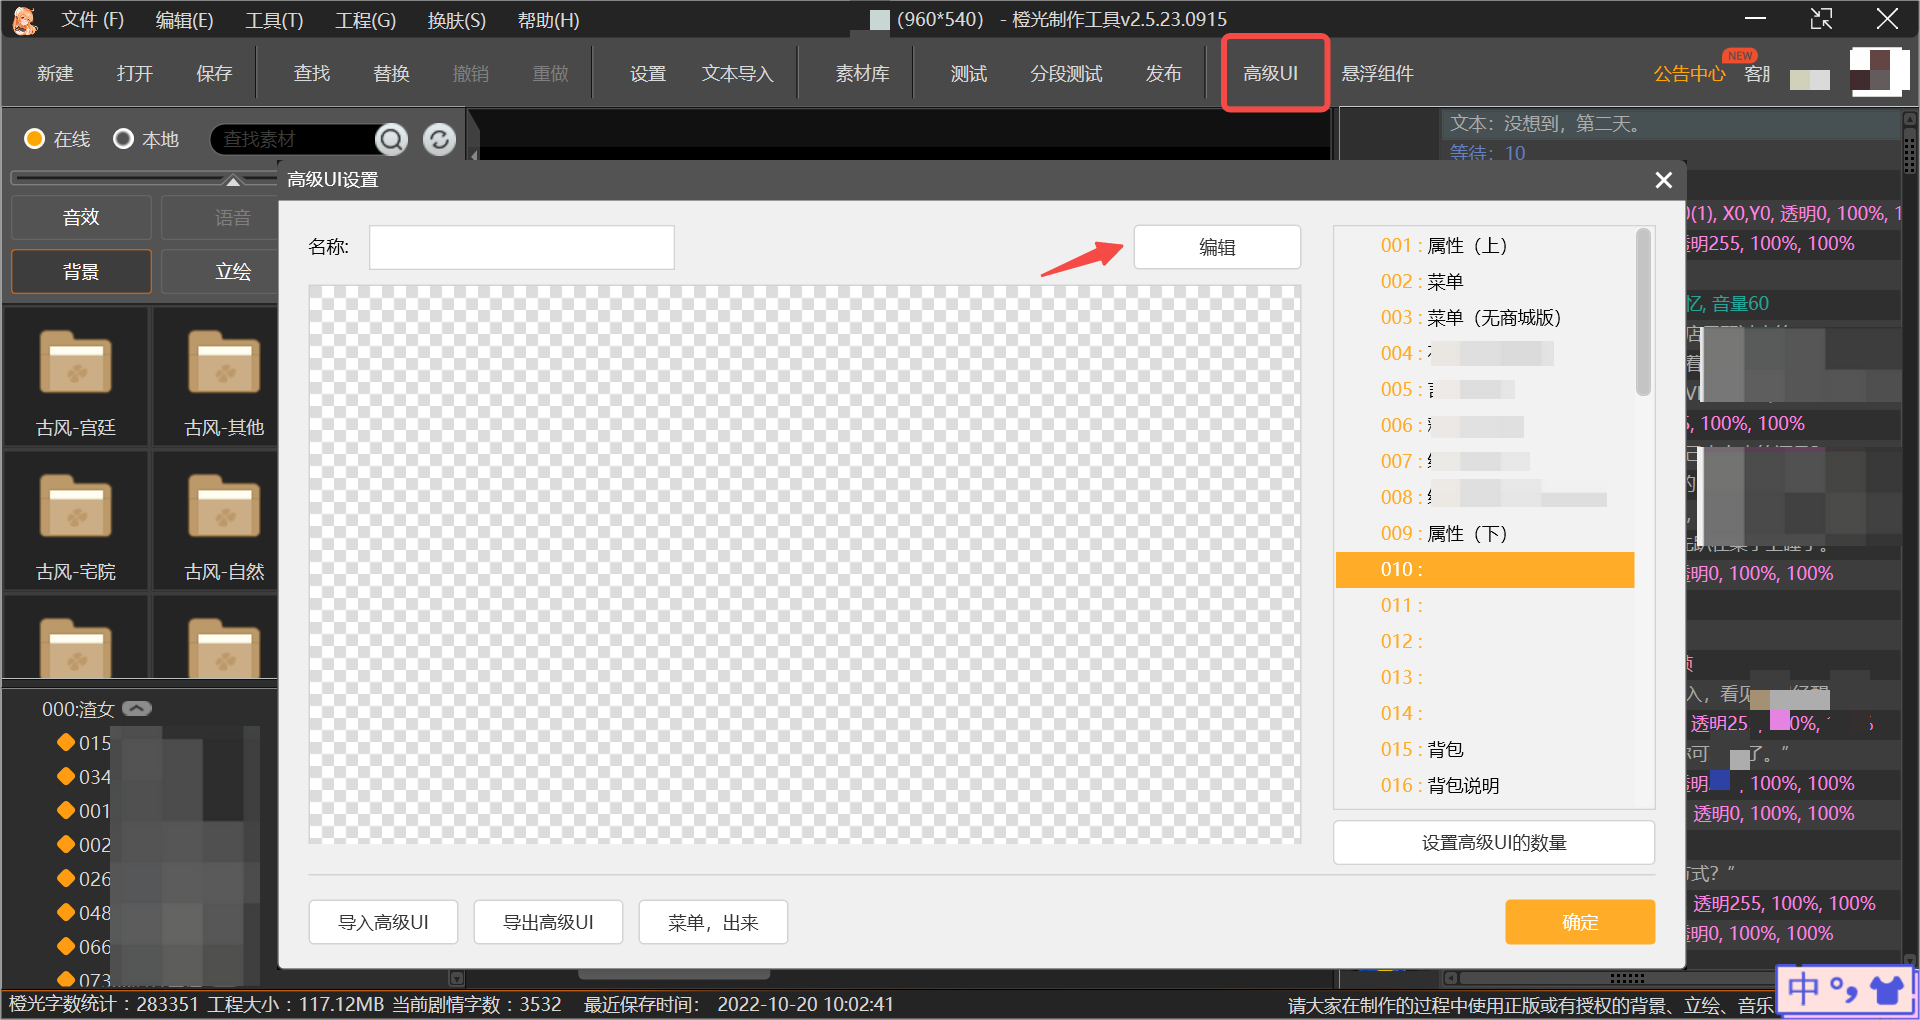Click the search magnifier icon for assets
The width and height of the screenshot is (1920, 1020).
click(x=391, y=139)
